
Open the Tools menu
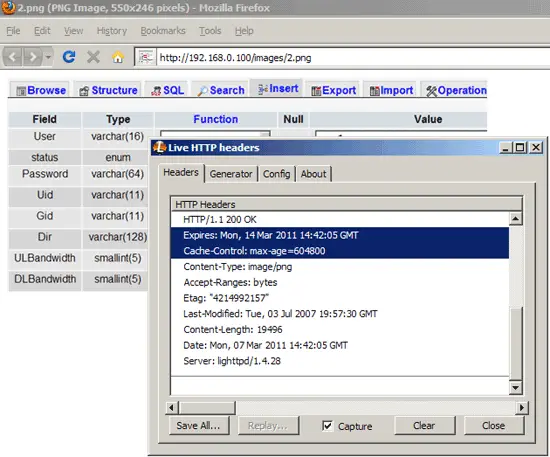click(x=210, y=31)
